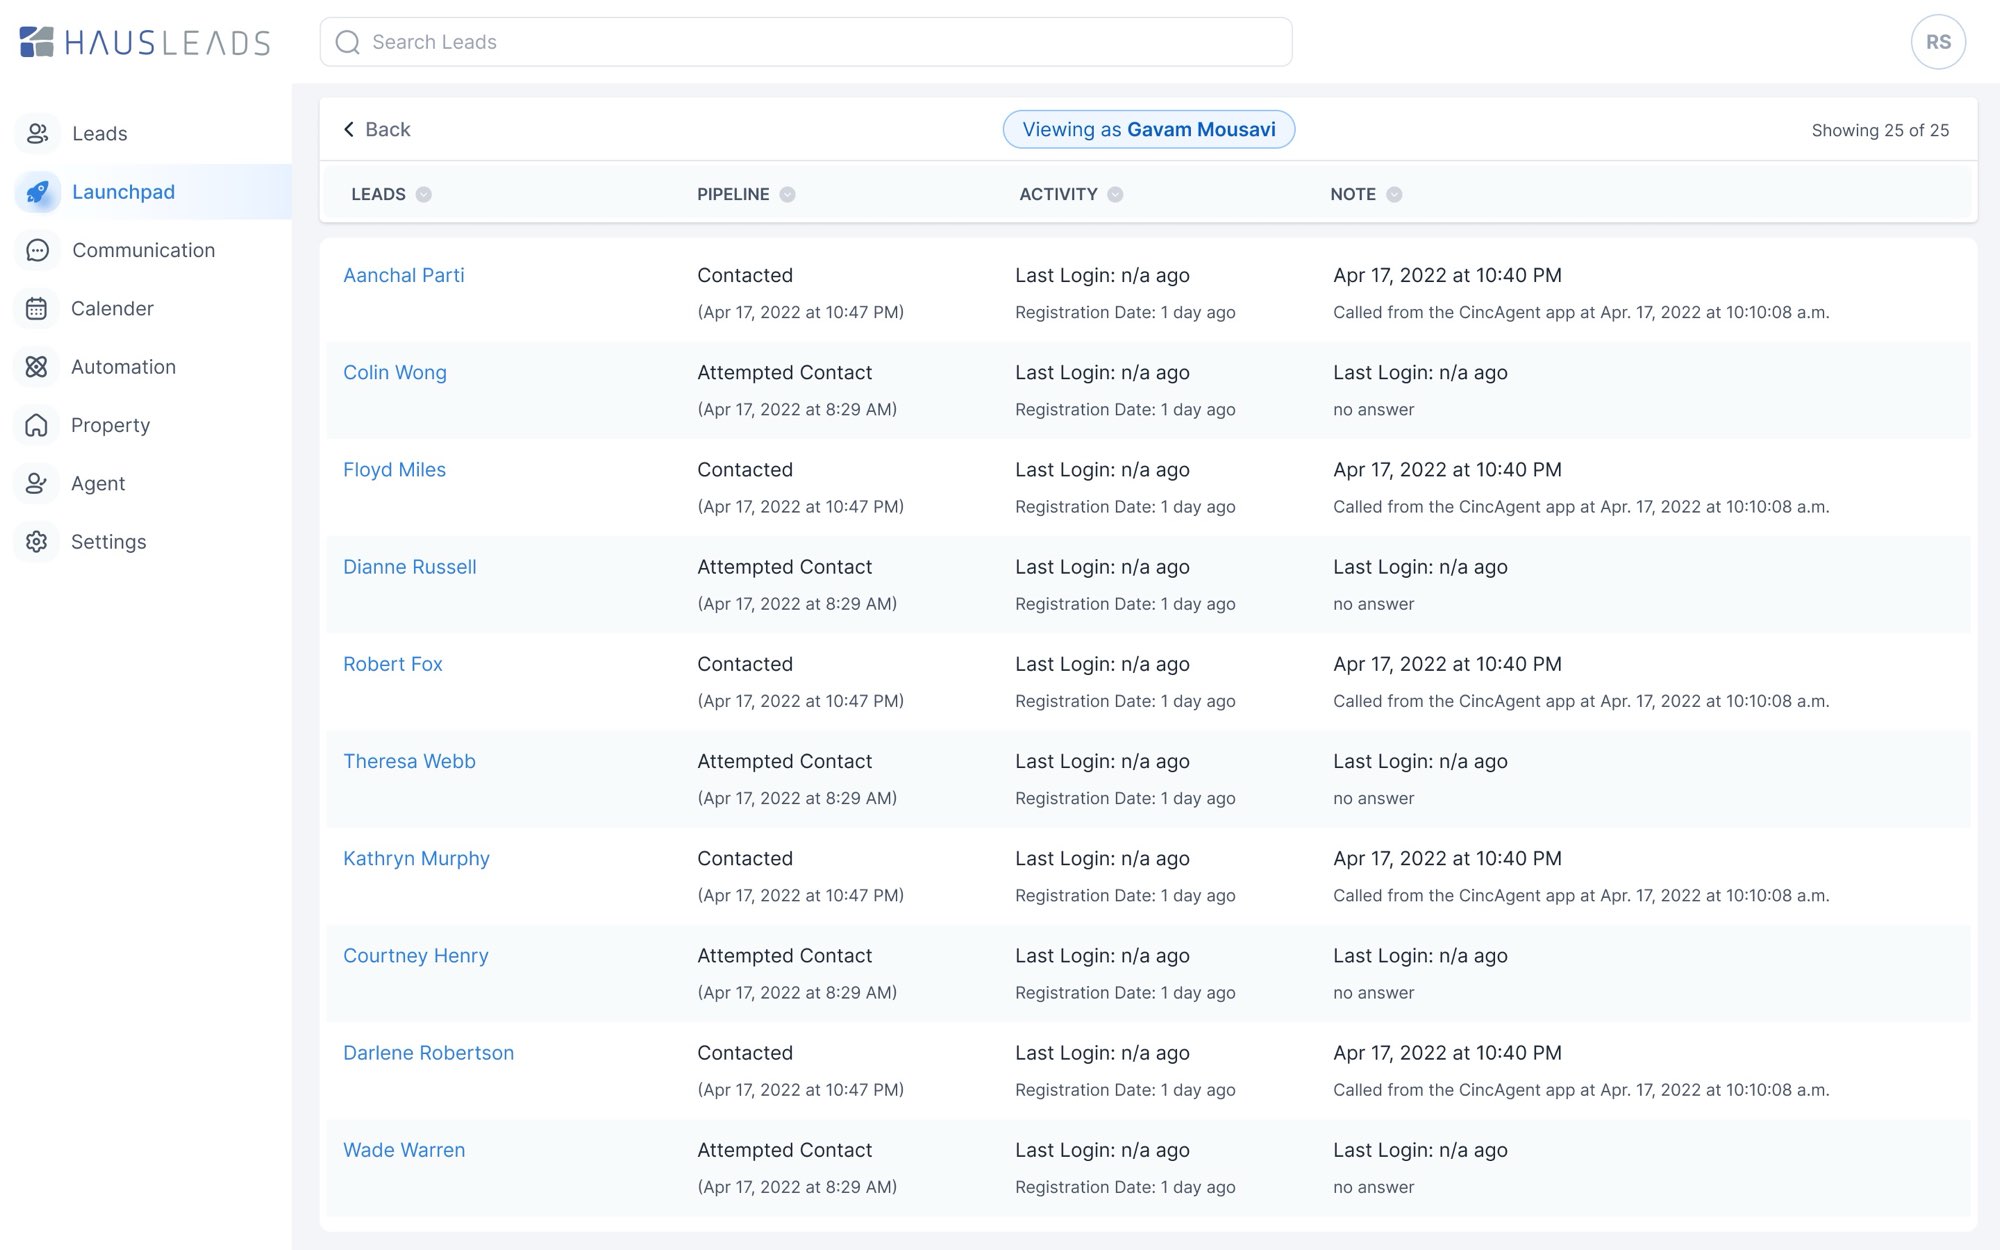The height and width of the screenshot is (1250, 2000).
Task: Click pipeline date in Courtney Henry row
Action: pos(797,992)
